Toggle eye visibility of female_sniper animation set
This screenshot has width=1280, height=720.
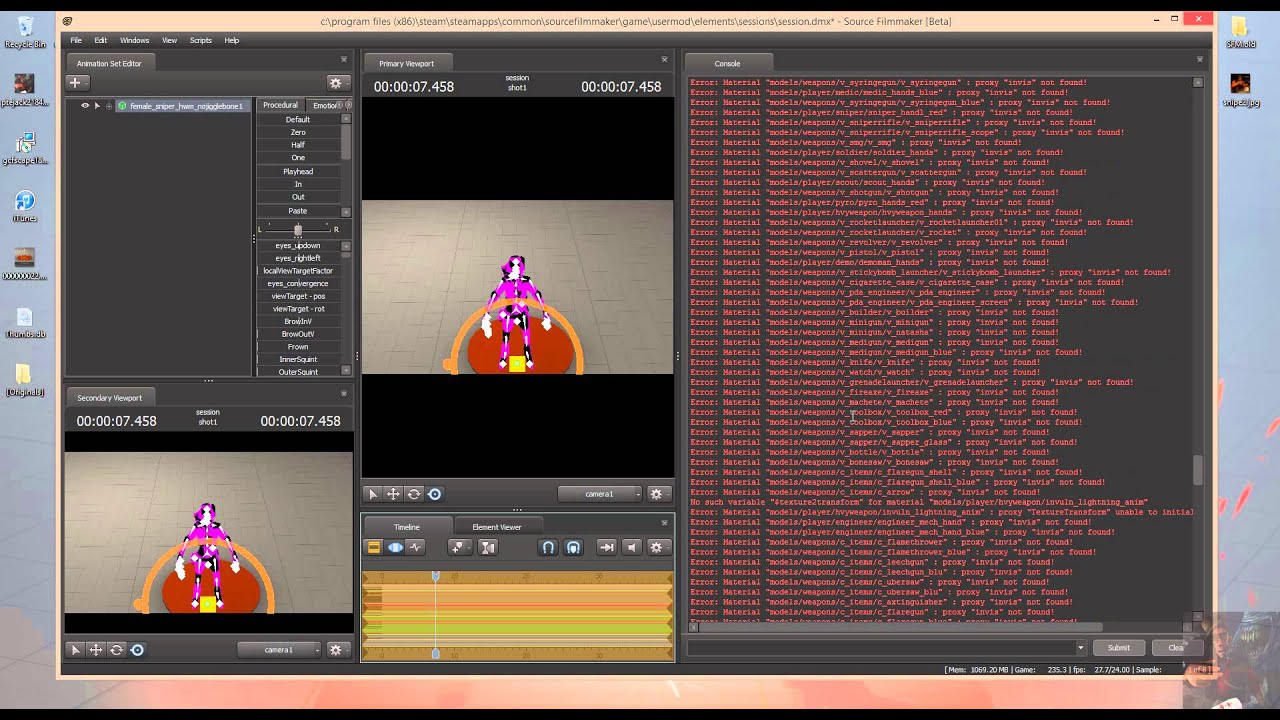(x=85, y=105)
